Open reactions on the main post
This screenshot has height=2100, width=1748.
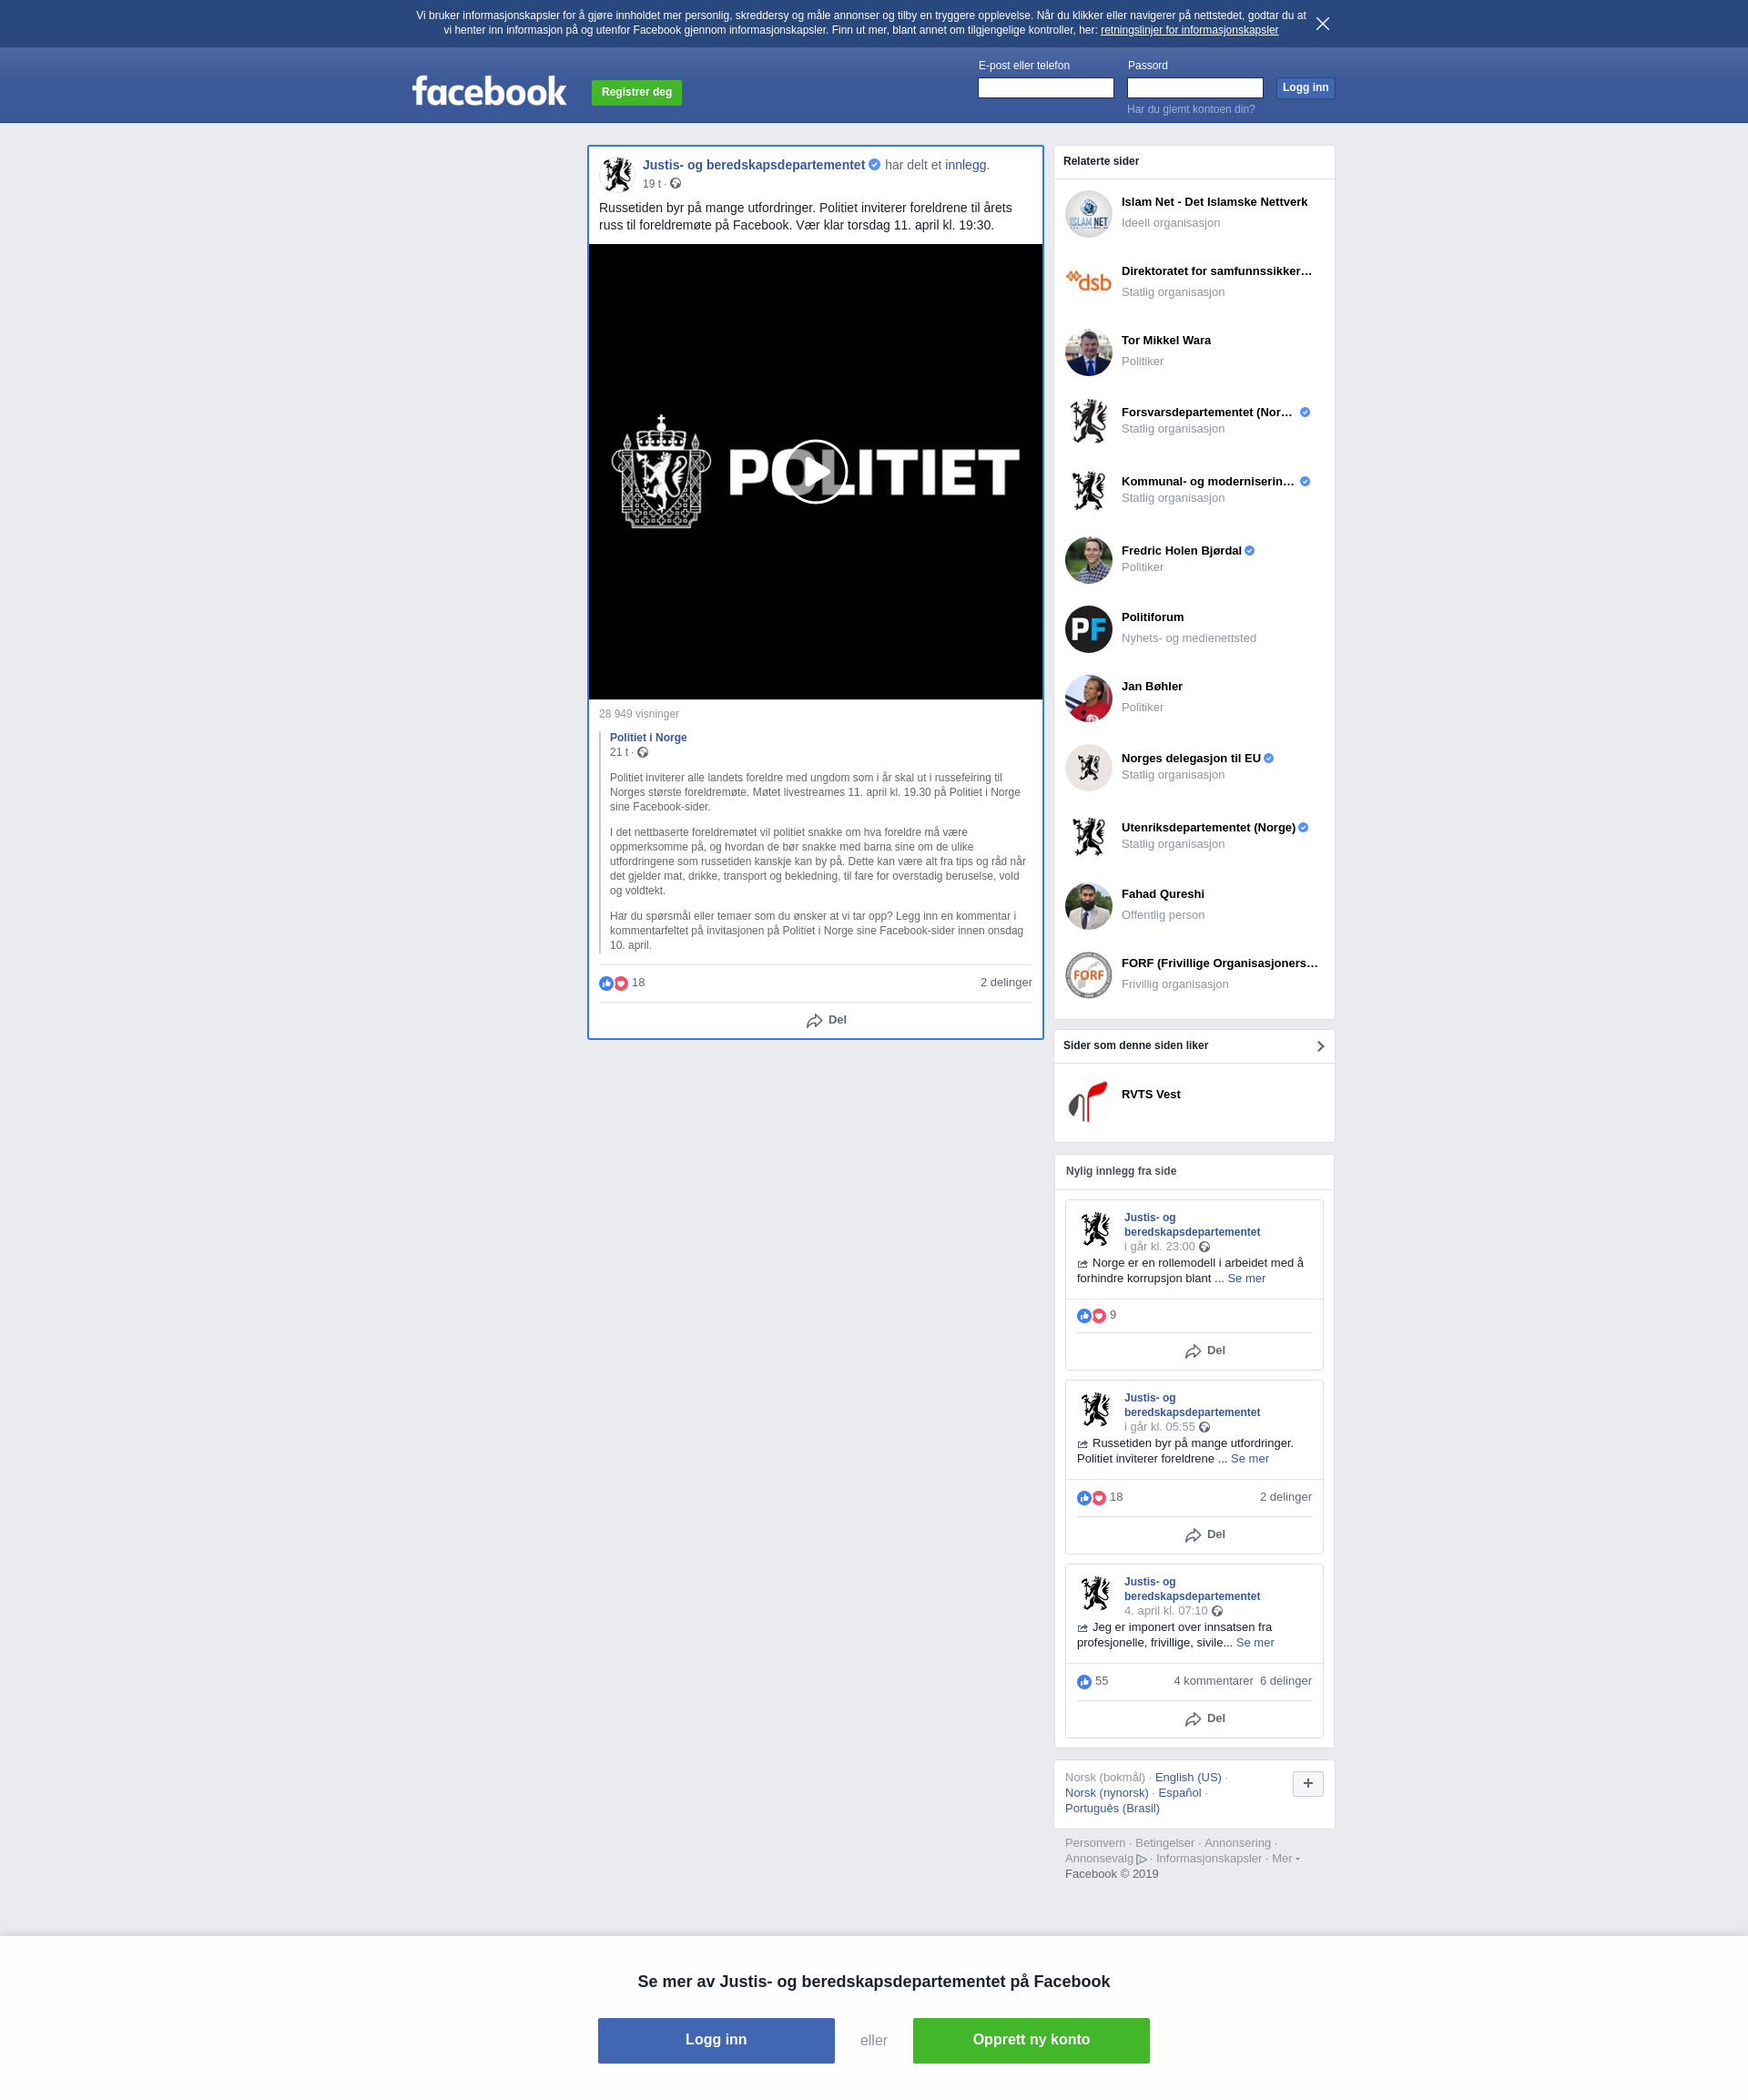[x=622, y=983]
